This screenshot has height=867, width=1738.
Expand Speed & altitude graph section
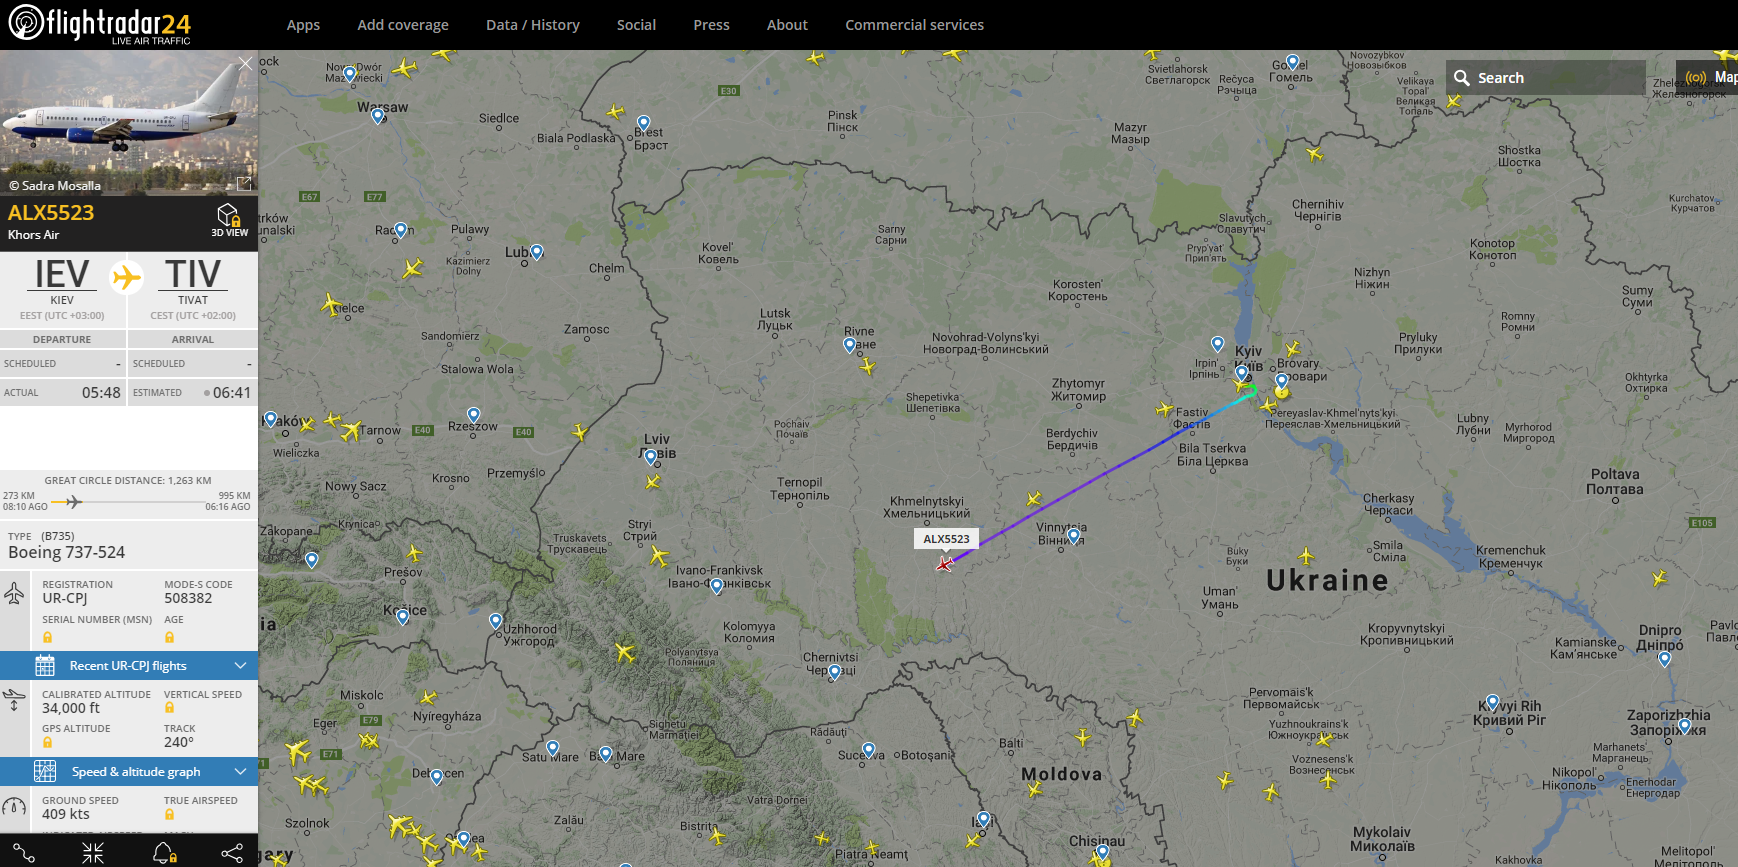pos(129,772)
